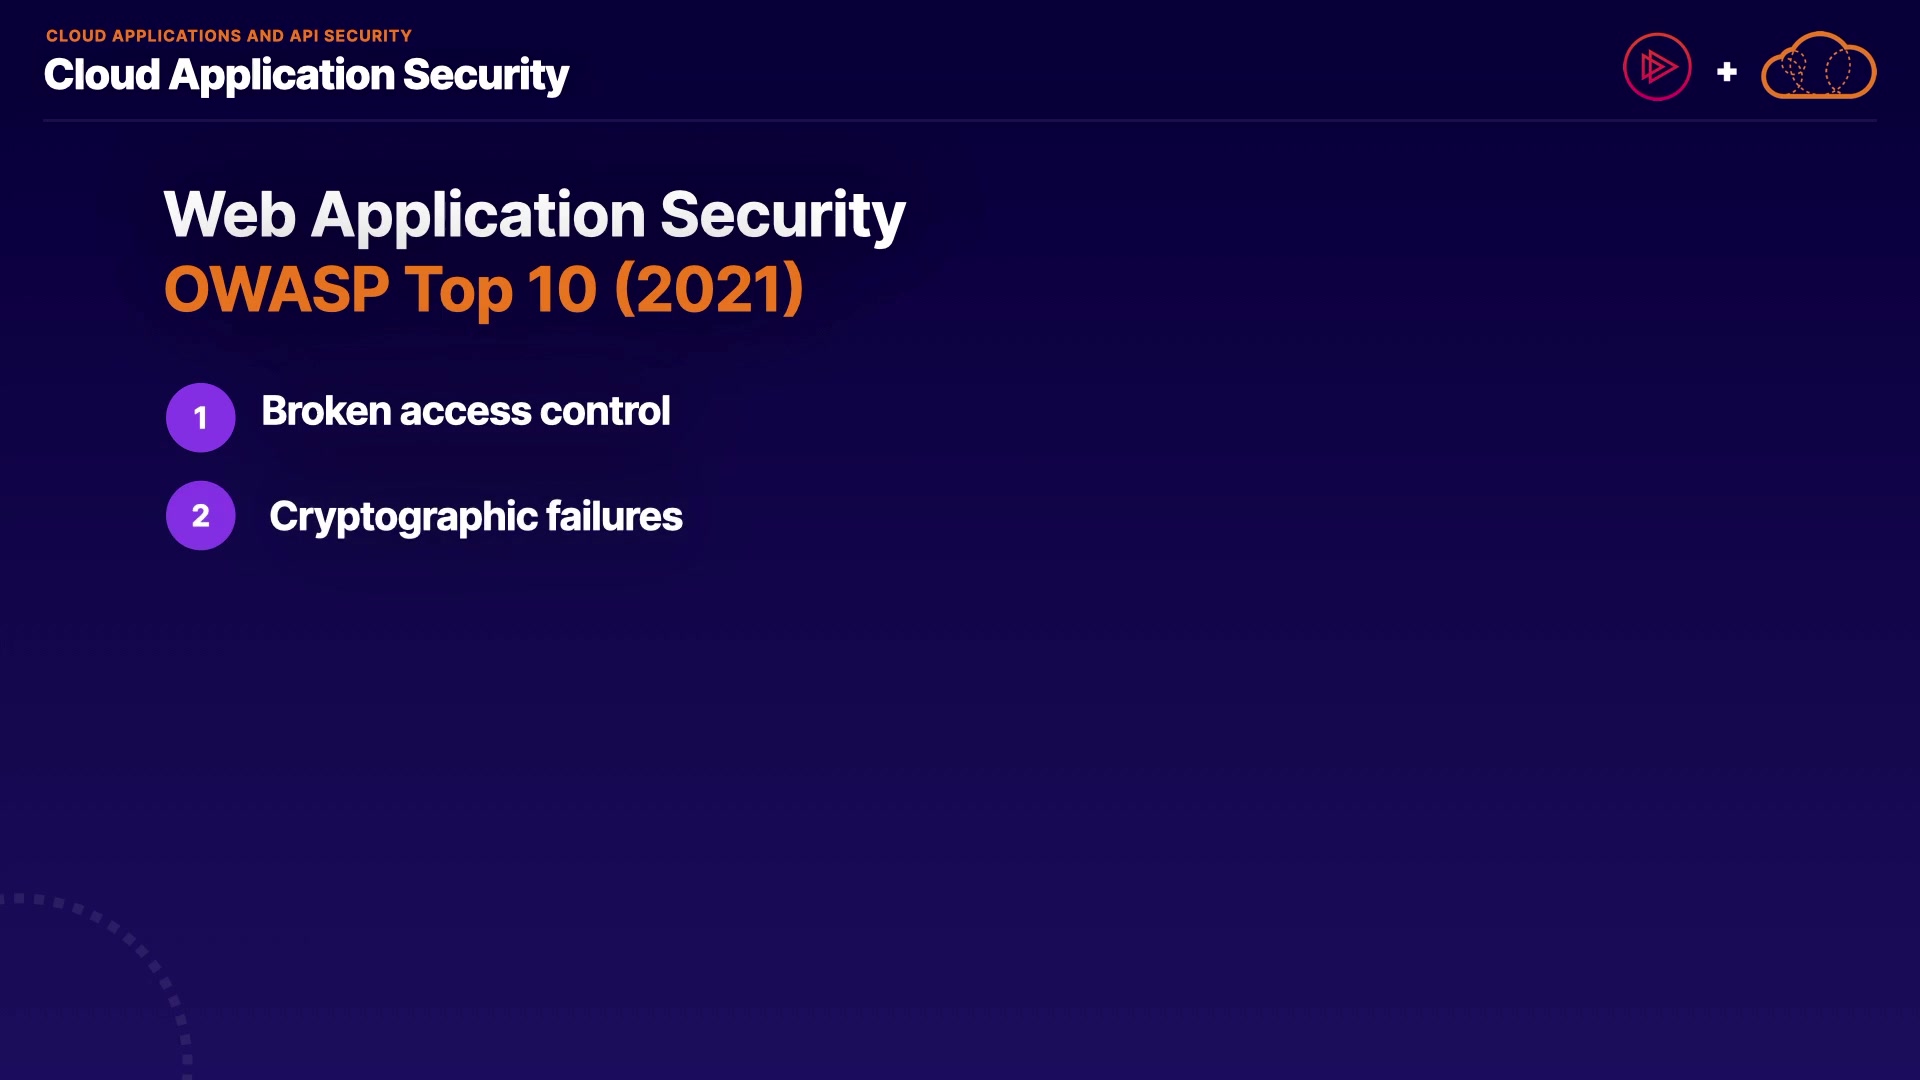Click the word "OWASP" in the orange heading
Image resolution: width=1920 pixels, height=1080 pixels.
[276, 290]
